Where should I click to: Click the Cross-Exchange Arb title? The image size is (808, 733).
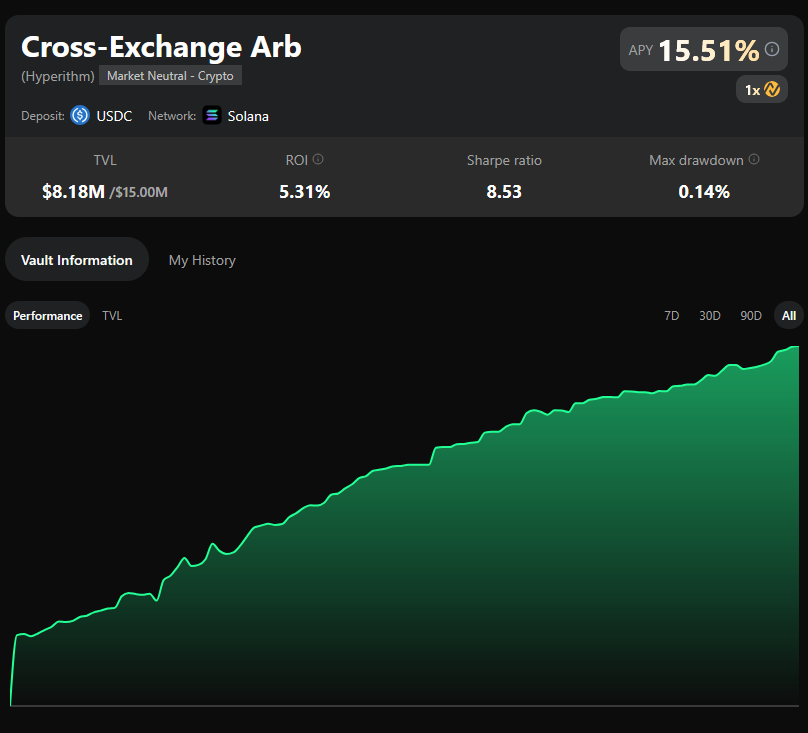click(161, 47)
